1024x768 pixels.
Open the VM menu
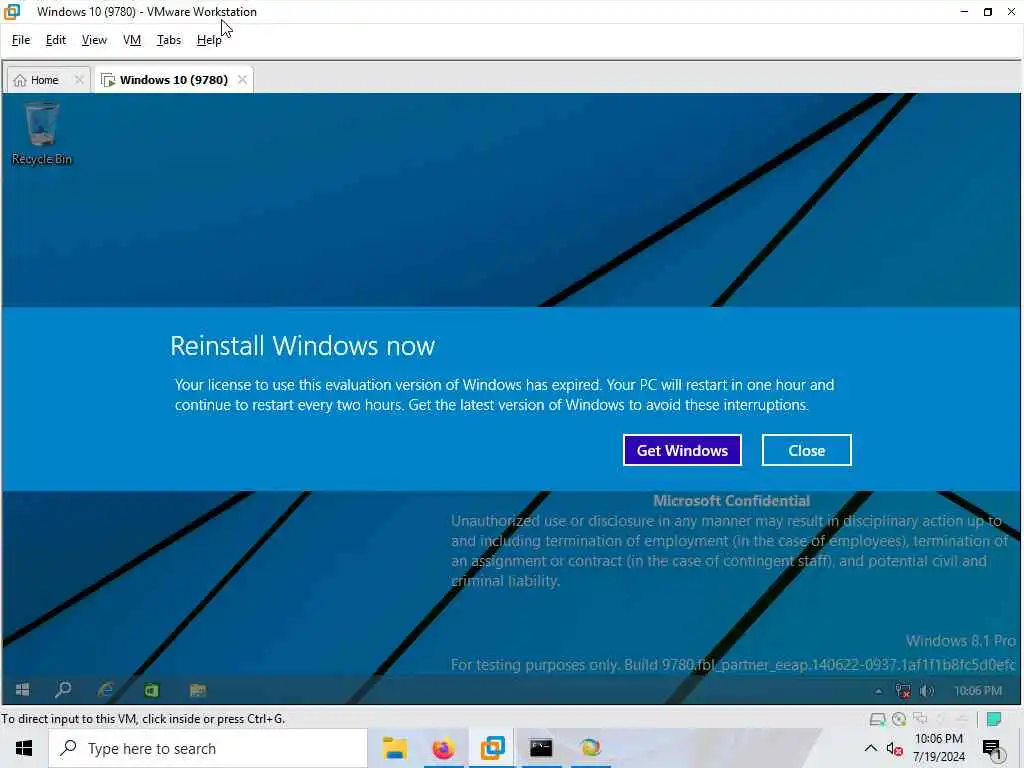132,40
